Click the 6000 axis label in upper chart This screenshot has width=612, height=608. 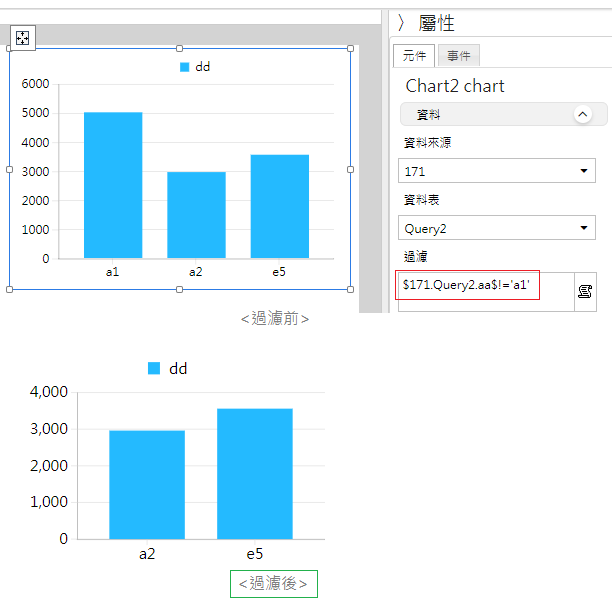tap(36, 84)
